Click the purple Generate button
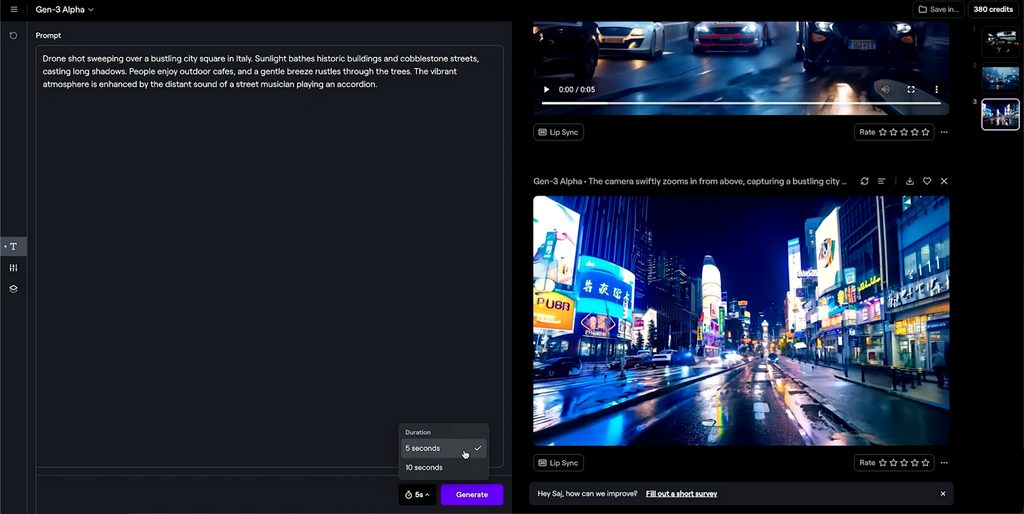 click(472, 494)
